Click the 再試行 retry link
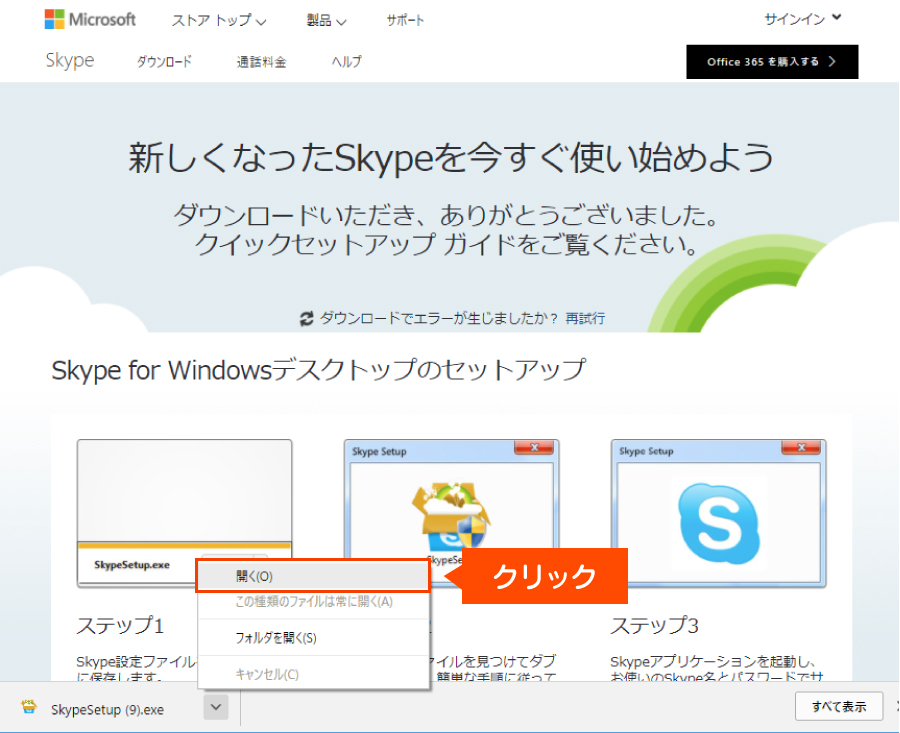900x733 pixels. click(x=584, y=317)
